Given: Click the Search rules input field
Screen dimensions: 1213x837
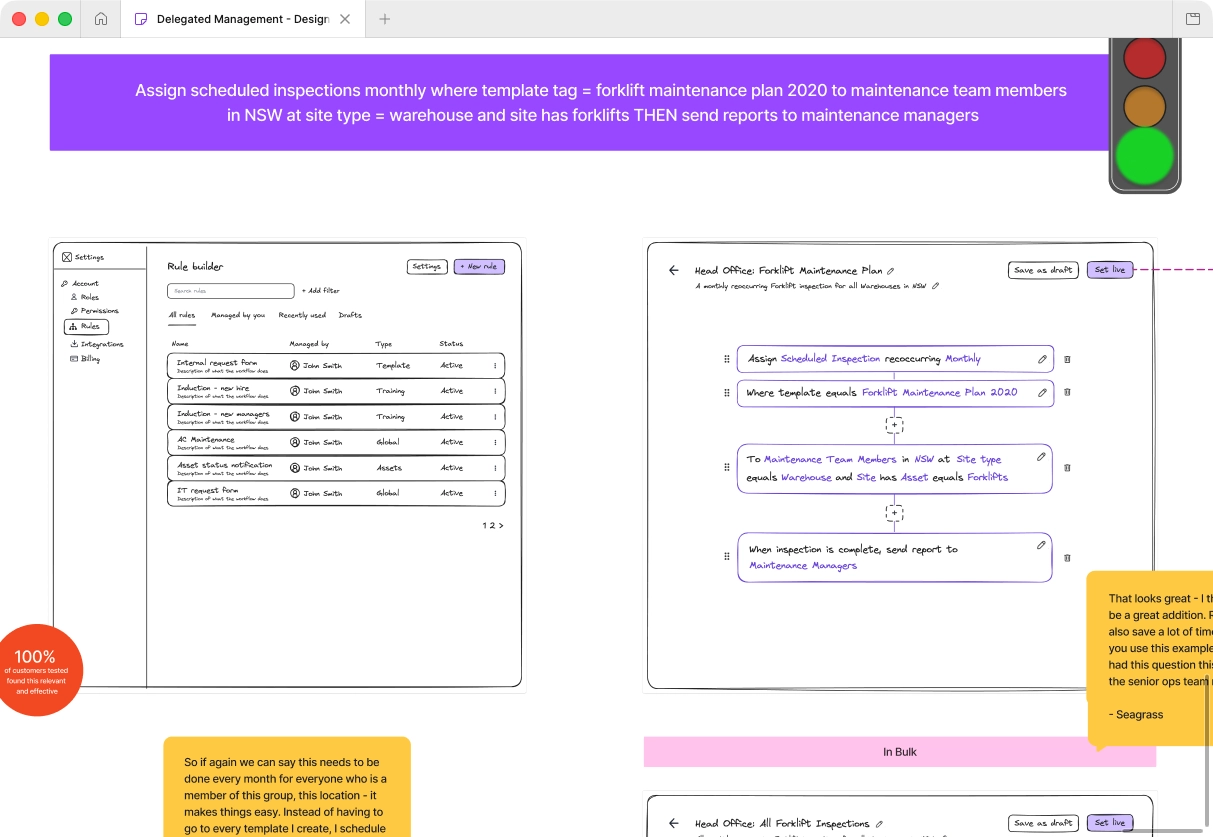Looking at the screenshot, I should point(231,291).
